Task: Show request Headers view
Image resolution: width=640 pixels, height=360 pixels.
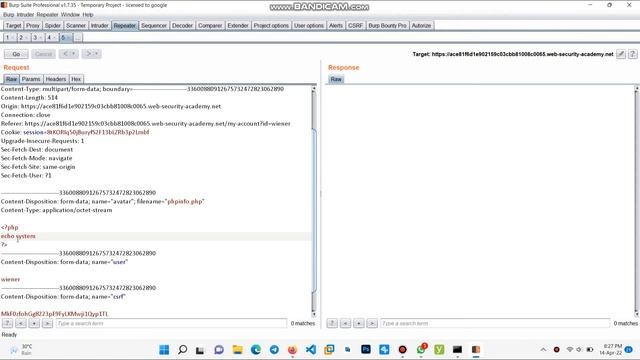Action: 56,79
